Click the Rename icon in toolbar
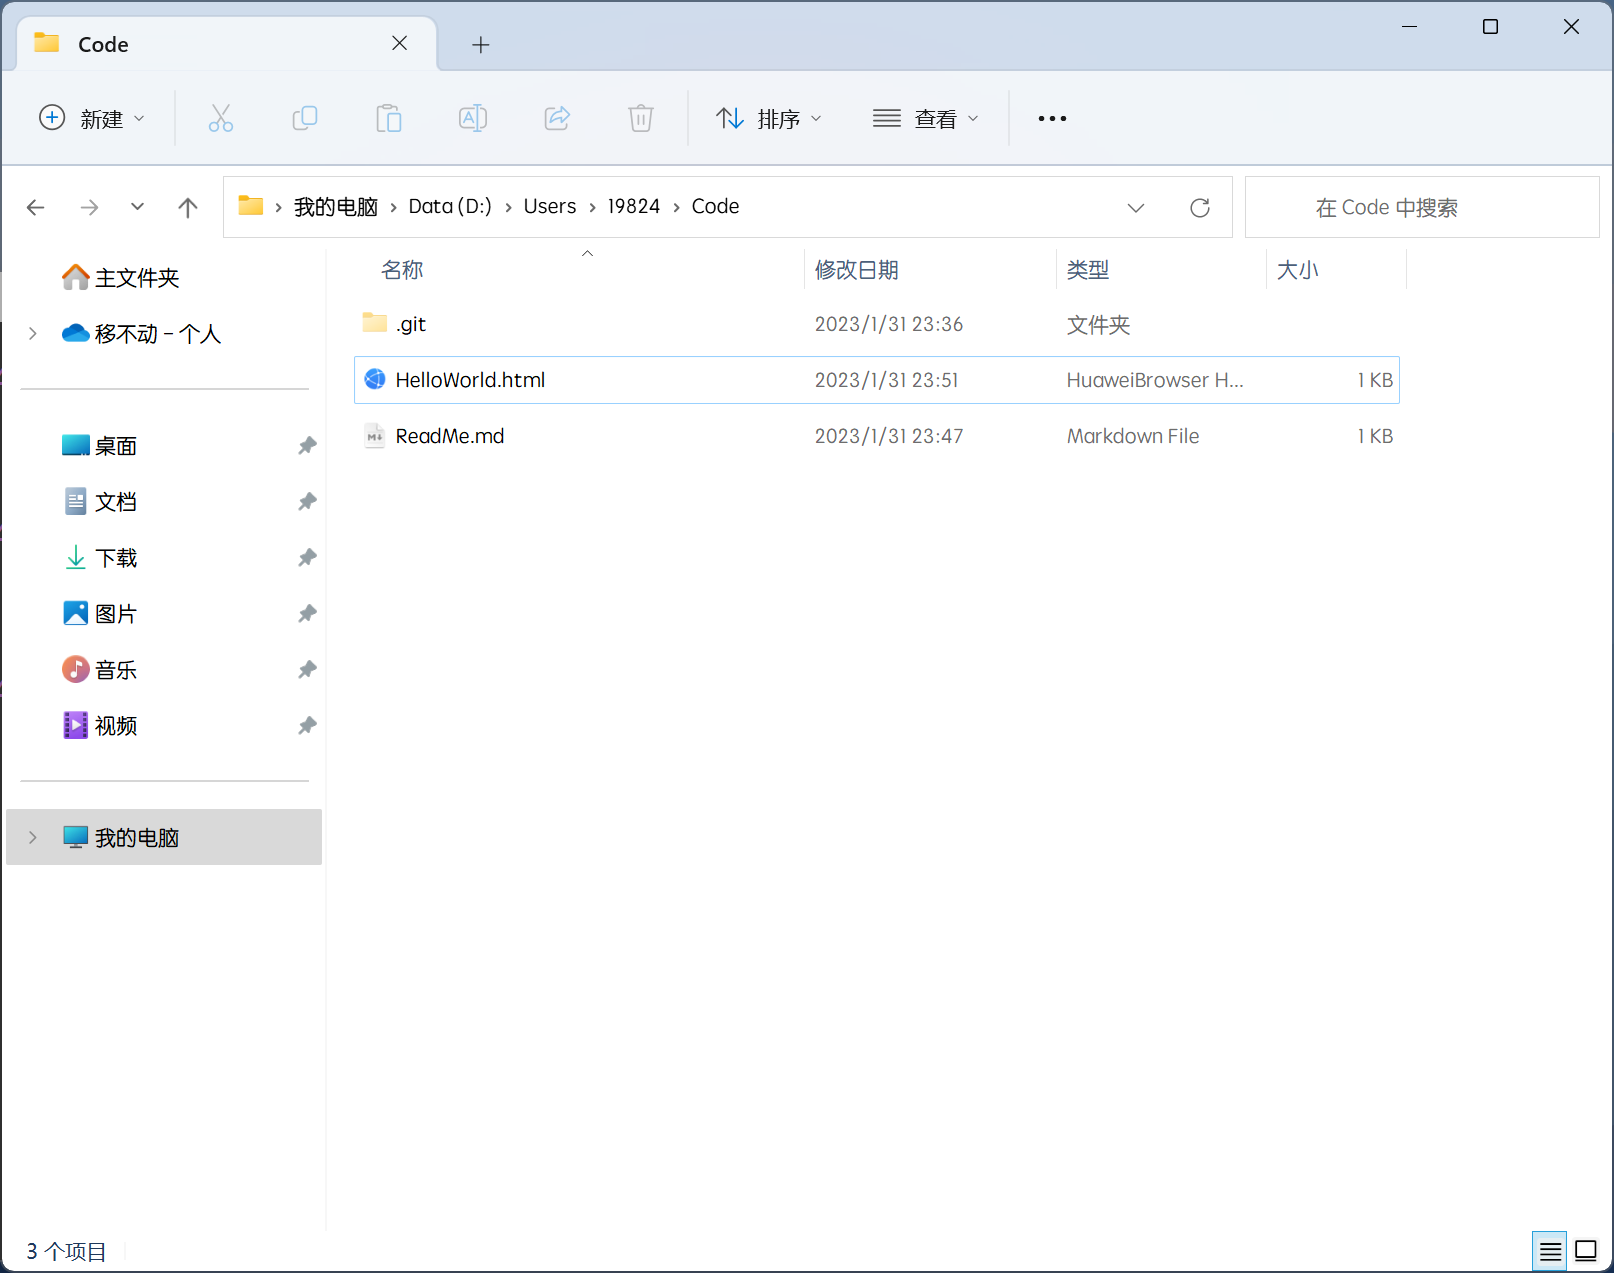This screenshot has height=1273, width=1614. click(x=473, y=118)
